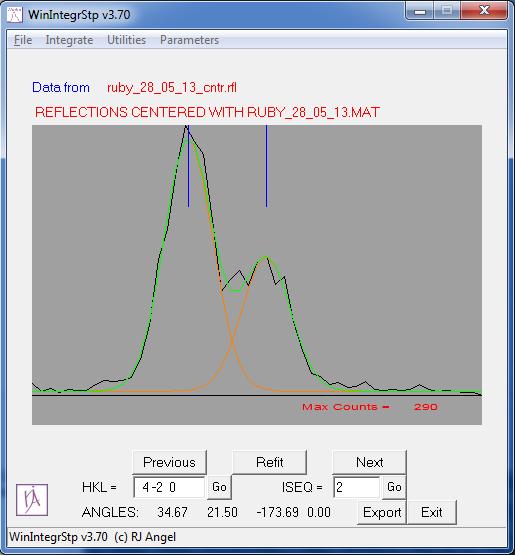Open the Utilities menu
This screenshot has width=515, height=556.
click(x=126, y=40)
